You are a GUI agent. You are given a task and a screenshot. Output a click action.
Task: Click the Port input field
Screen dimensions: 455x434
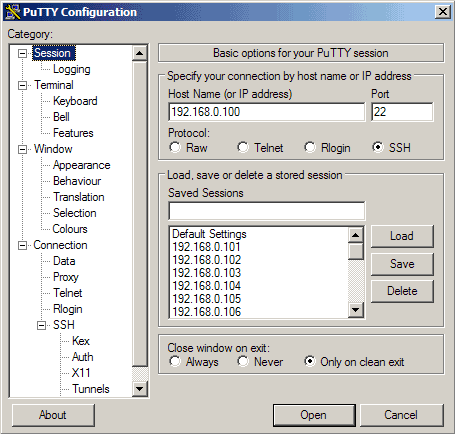402,112
